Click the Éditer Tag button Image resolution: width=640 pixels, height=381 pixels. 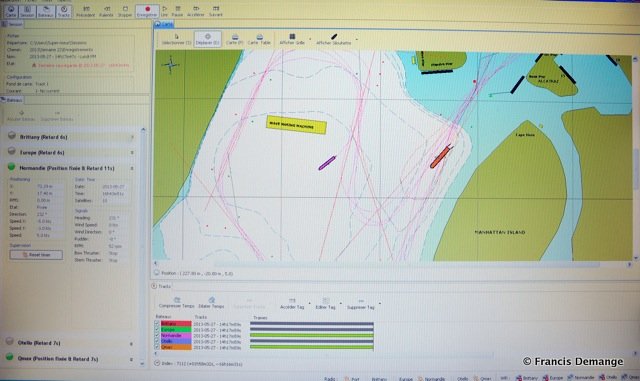pos(325,303)
